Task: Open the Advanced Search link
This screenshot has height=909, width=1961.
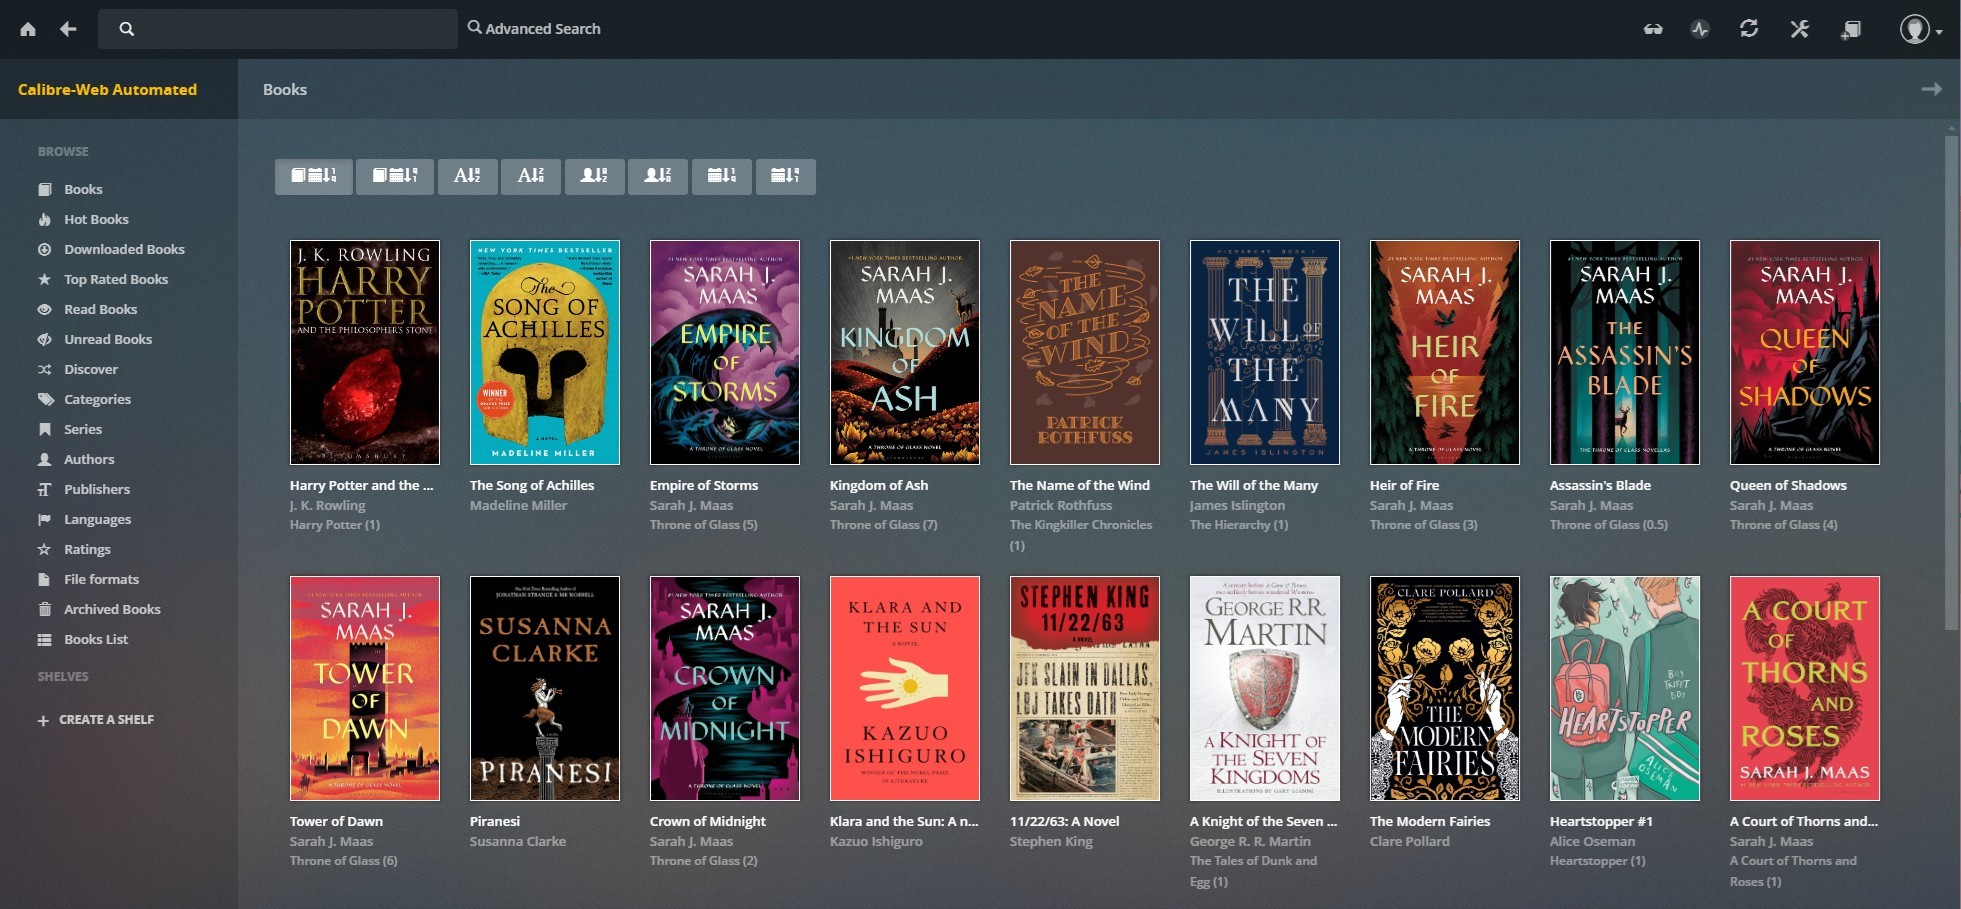Action: (x=534, y=29)
